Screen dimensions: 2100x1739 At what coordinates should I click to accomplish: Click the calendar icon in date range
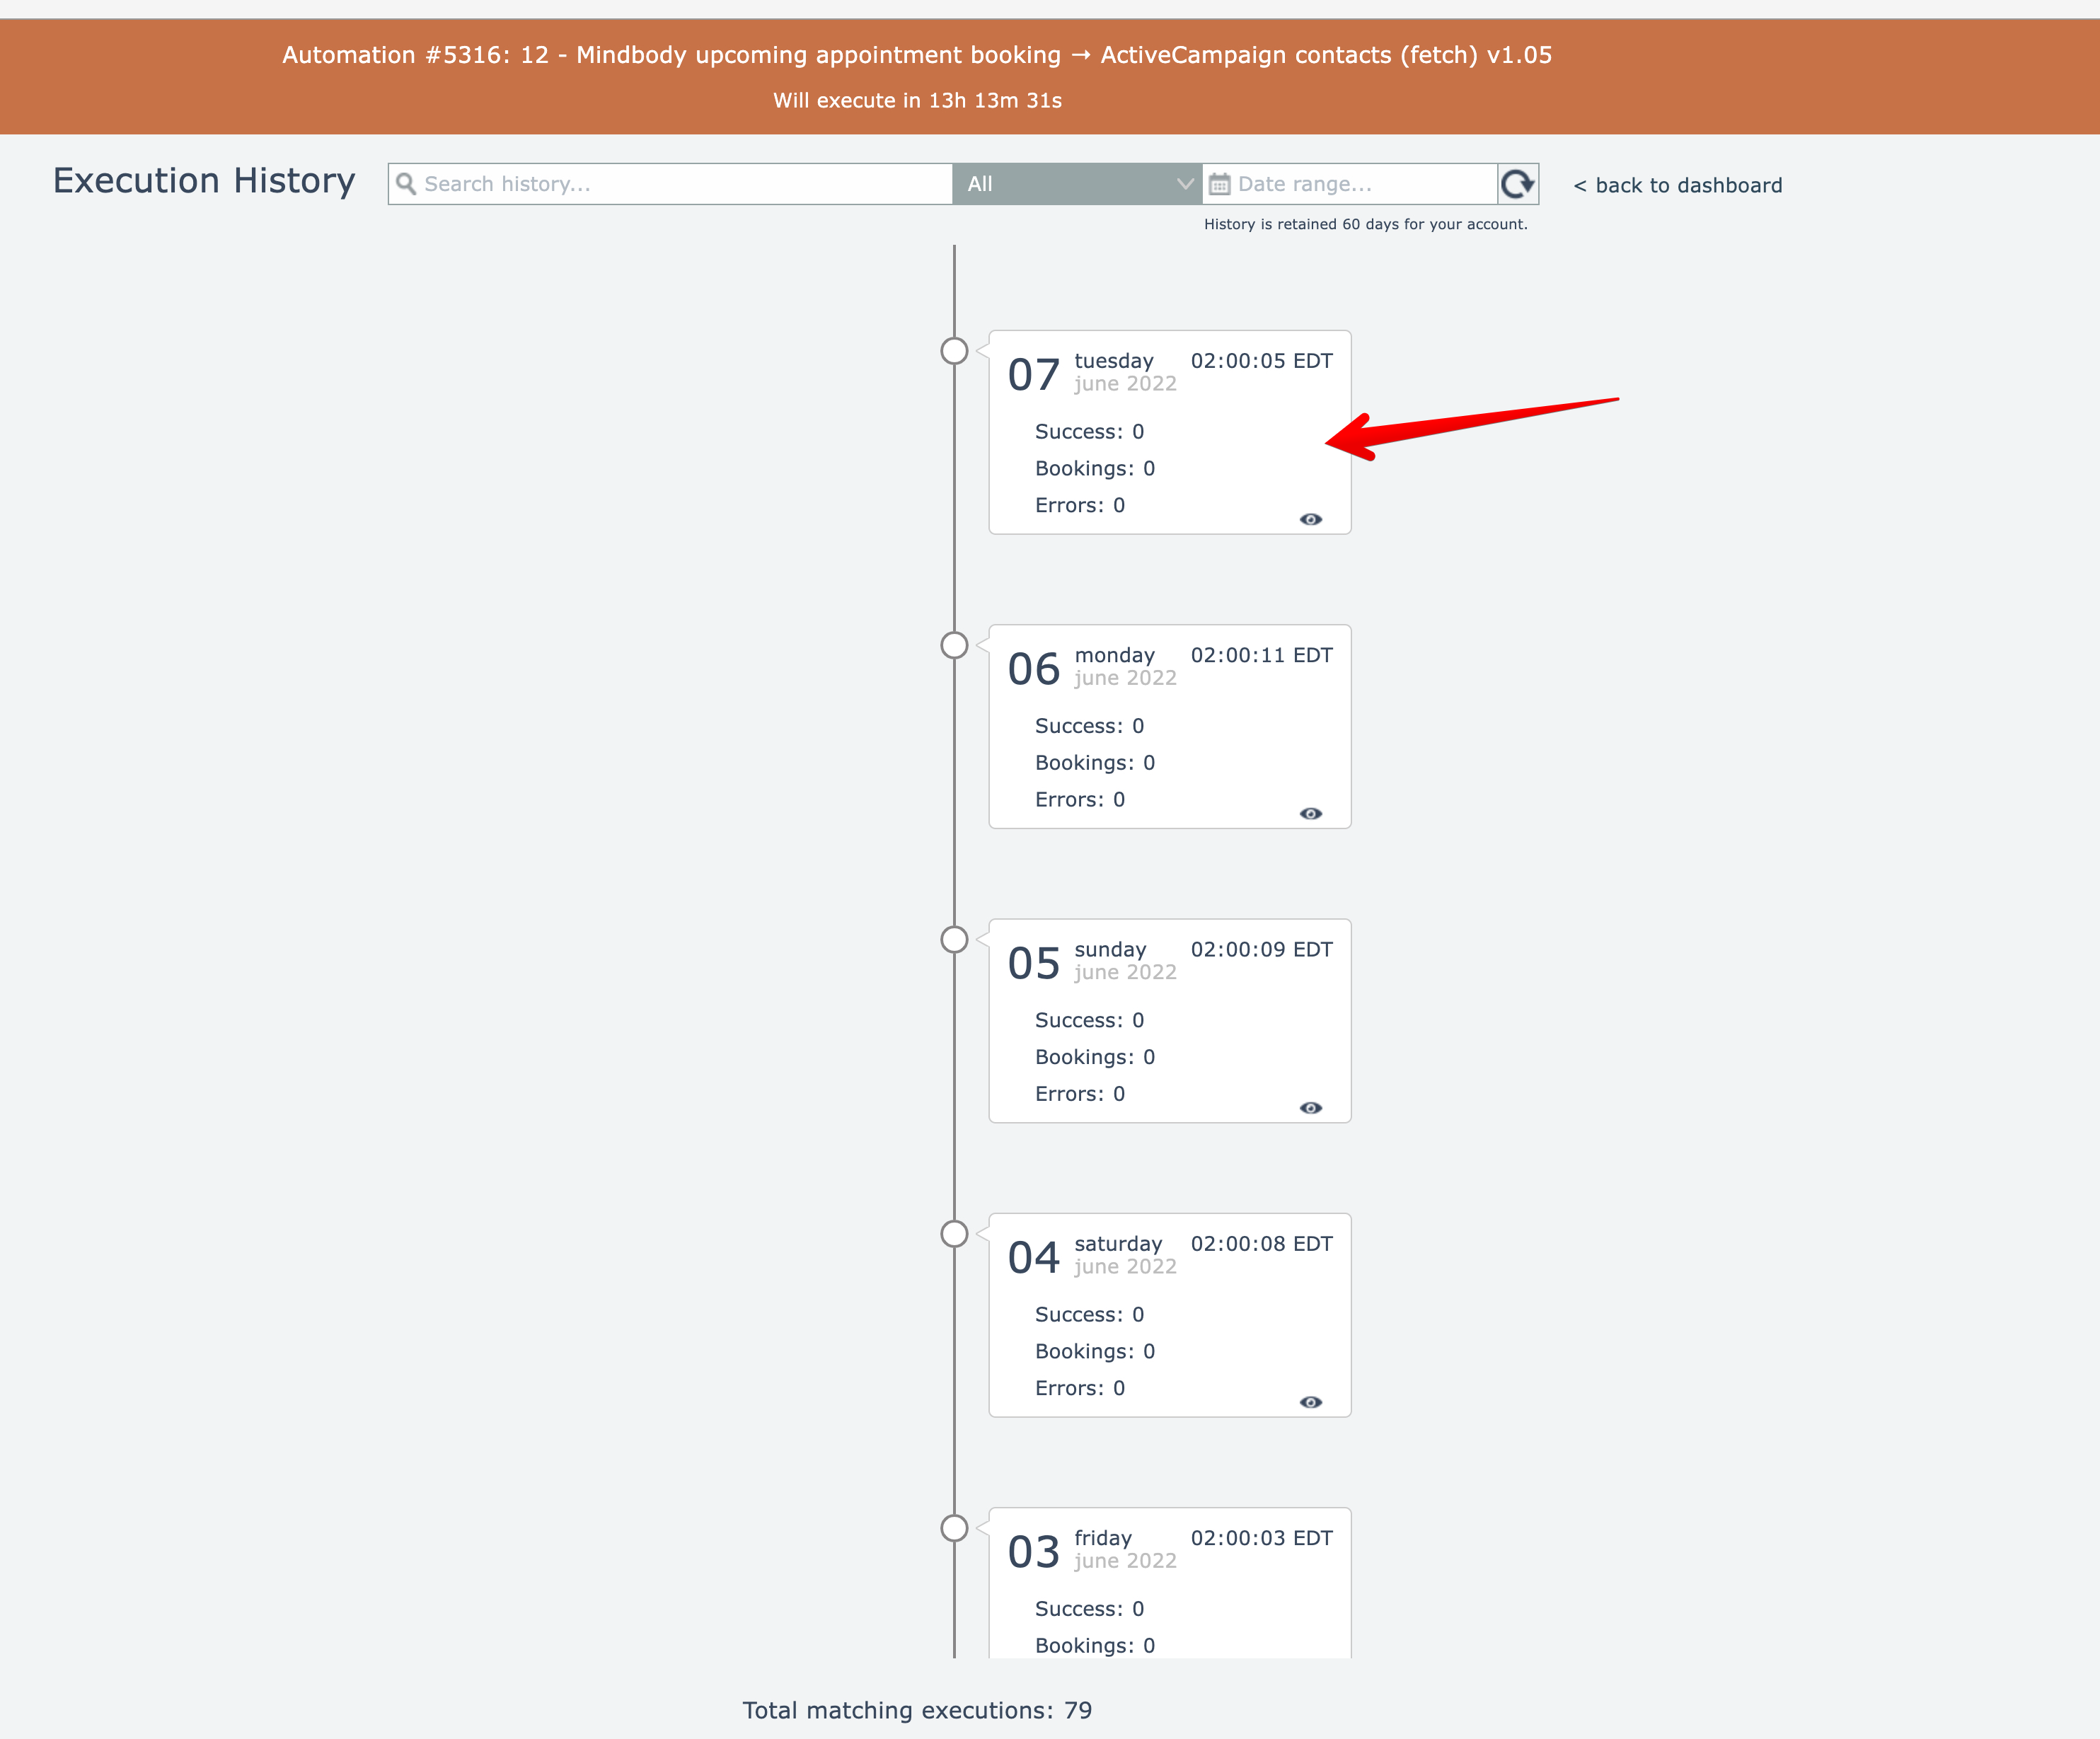[x=1219, y=184]
